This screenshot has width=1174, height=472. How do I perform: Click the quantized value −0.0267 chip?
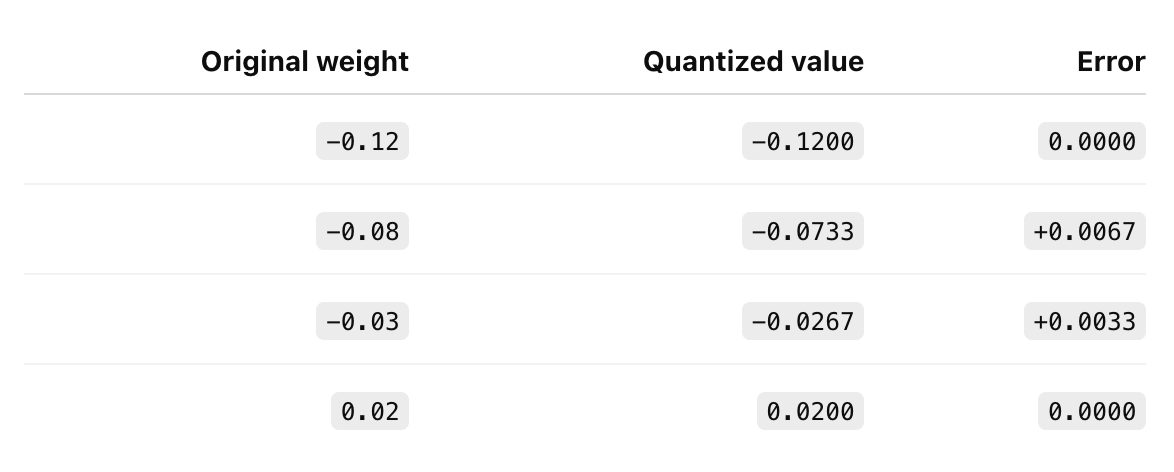[803, 321]
